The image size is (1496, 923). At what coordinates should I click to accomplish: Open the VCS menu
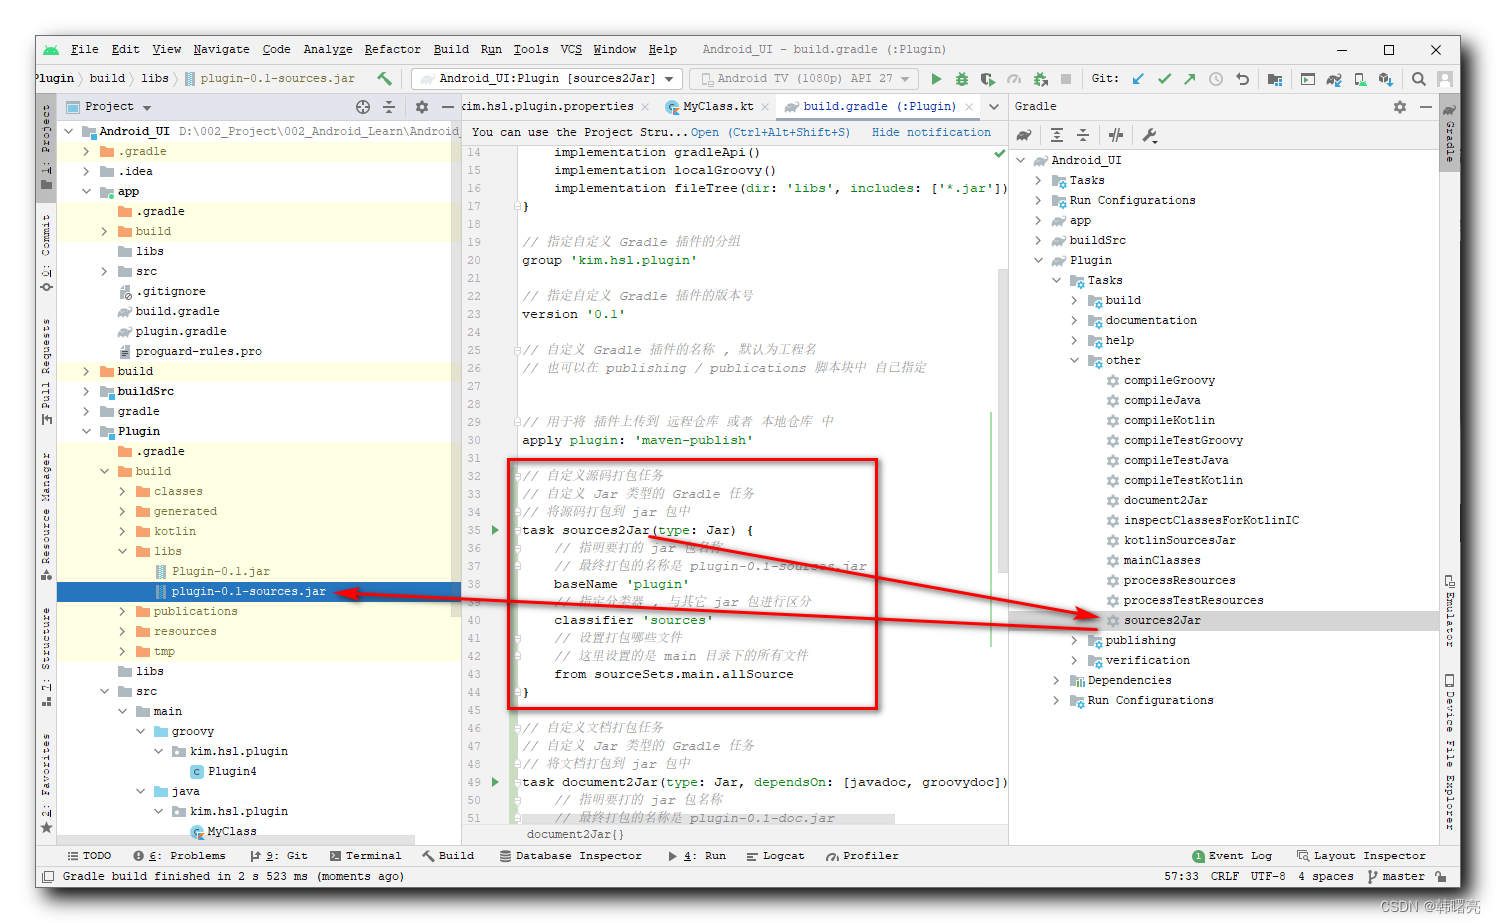(571, 49)
